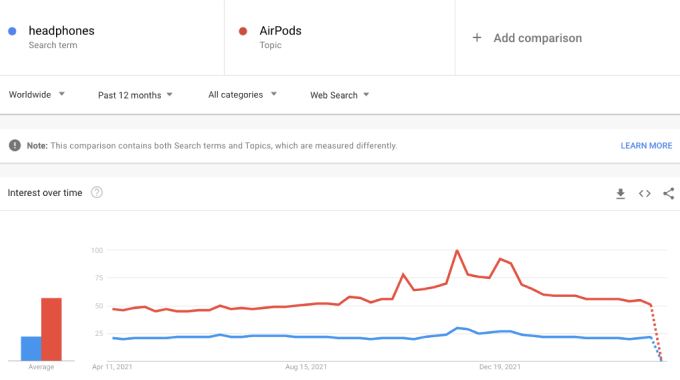The height and width of the screenshot is (380, 680).
Task: Click the blue headphones average bar
Action: pyautogui.click(x=31, y=348)
